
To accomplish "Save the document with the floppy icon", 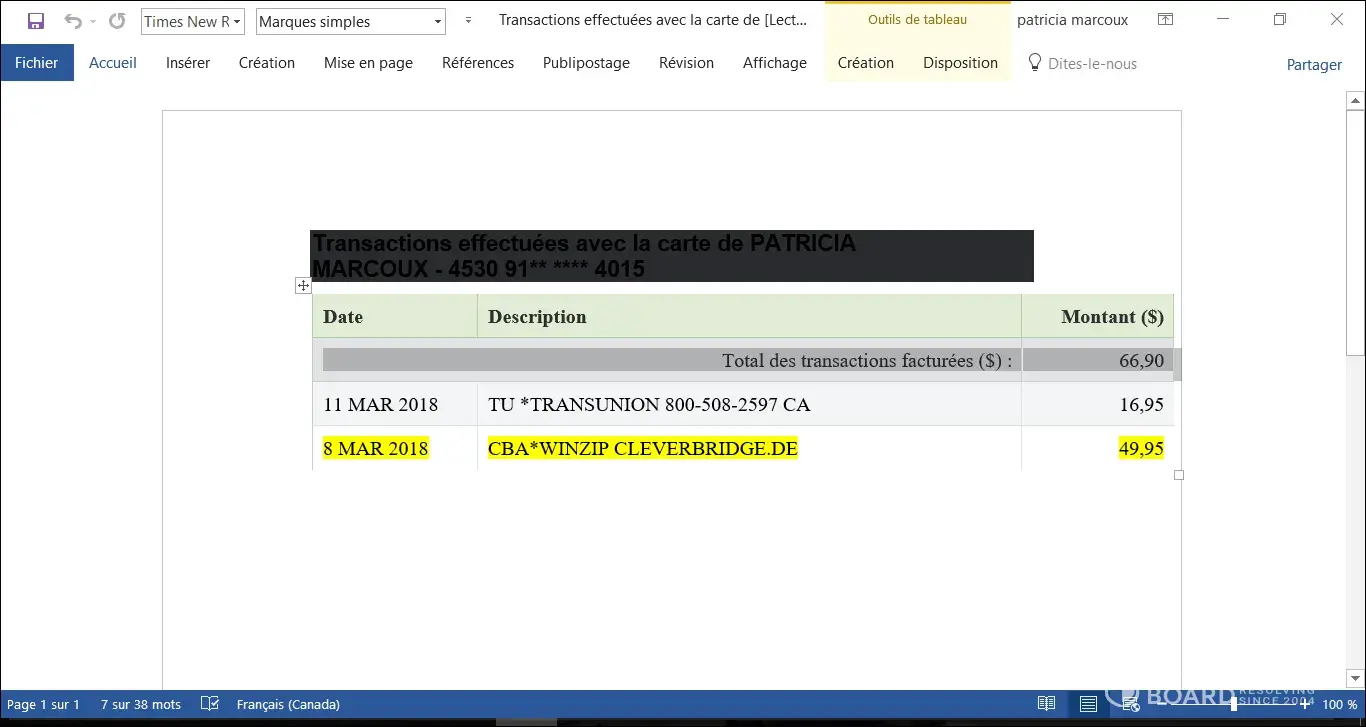I will pos(36,21).
